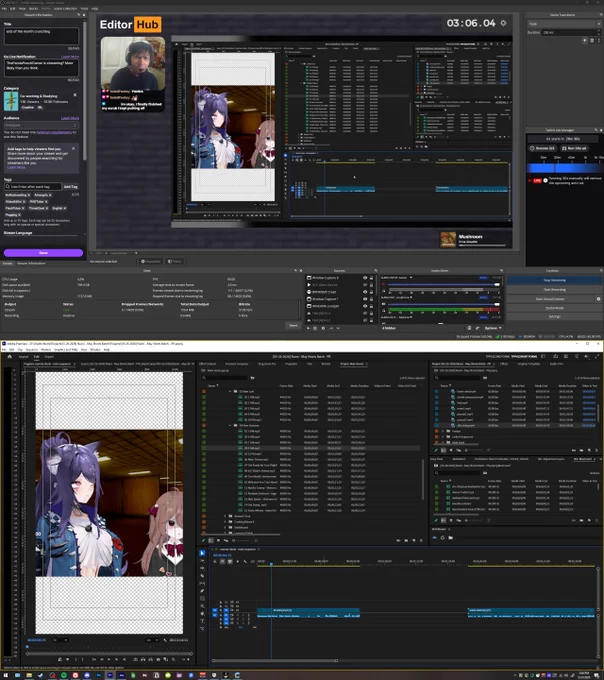The width and height of the screenshot is (604, 680).
Task: Lock the Window Capture 8 source
Action: pyautogui.click(x=371, y=278)
